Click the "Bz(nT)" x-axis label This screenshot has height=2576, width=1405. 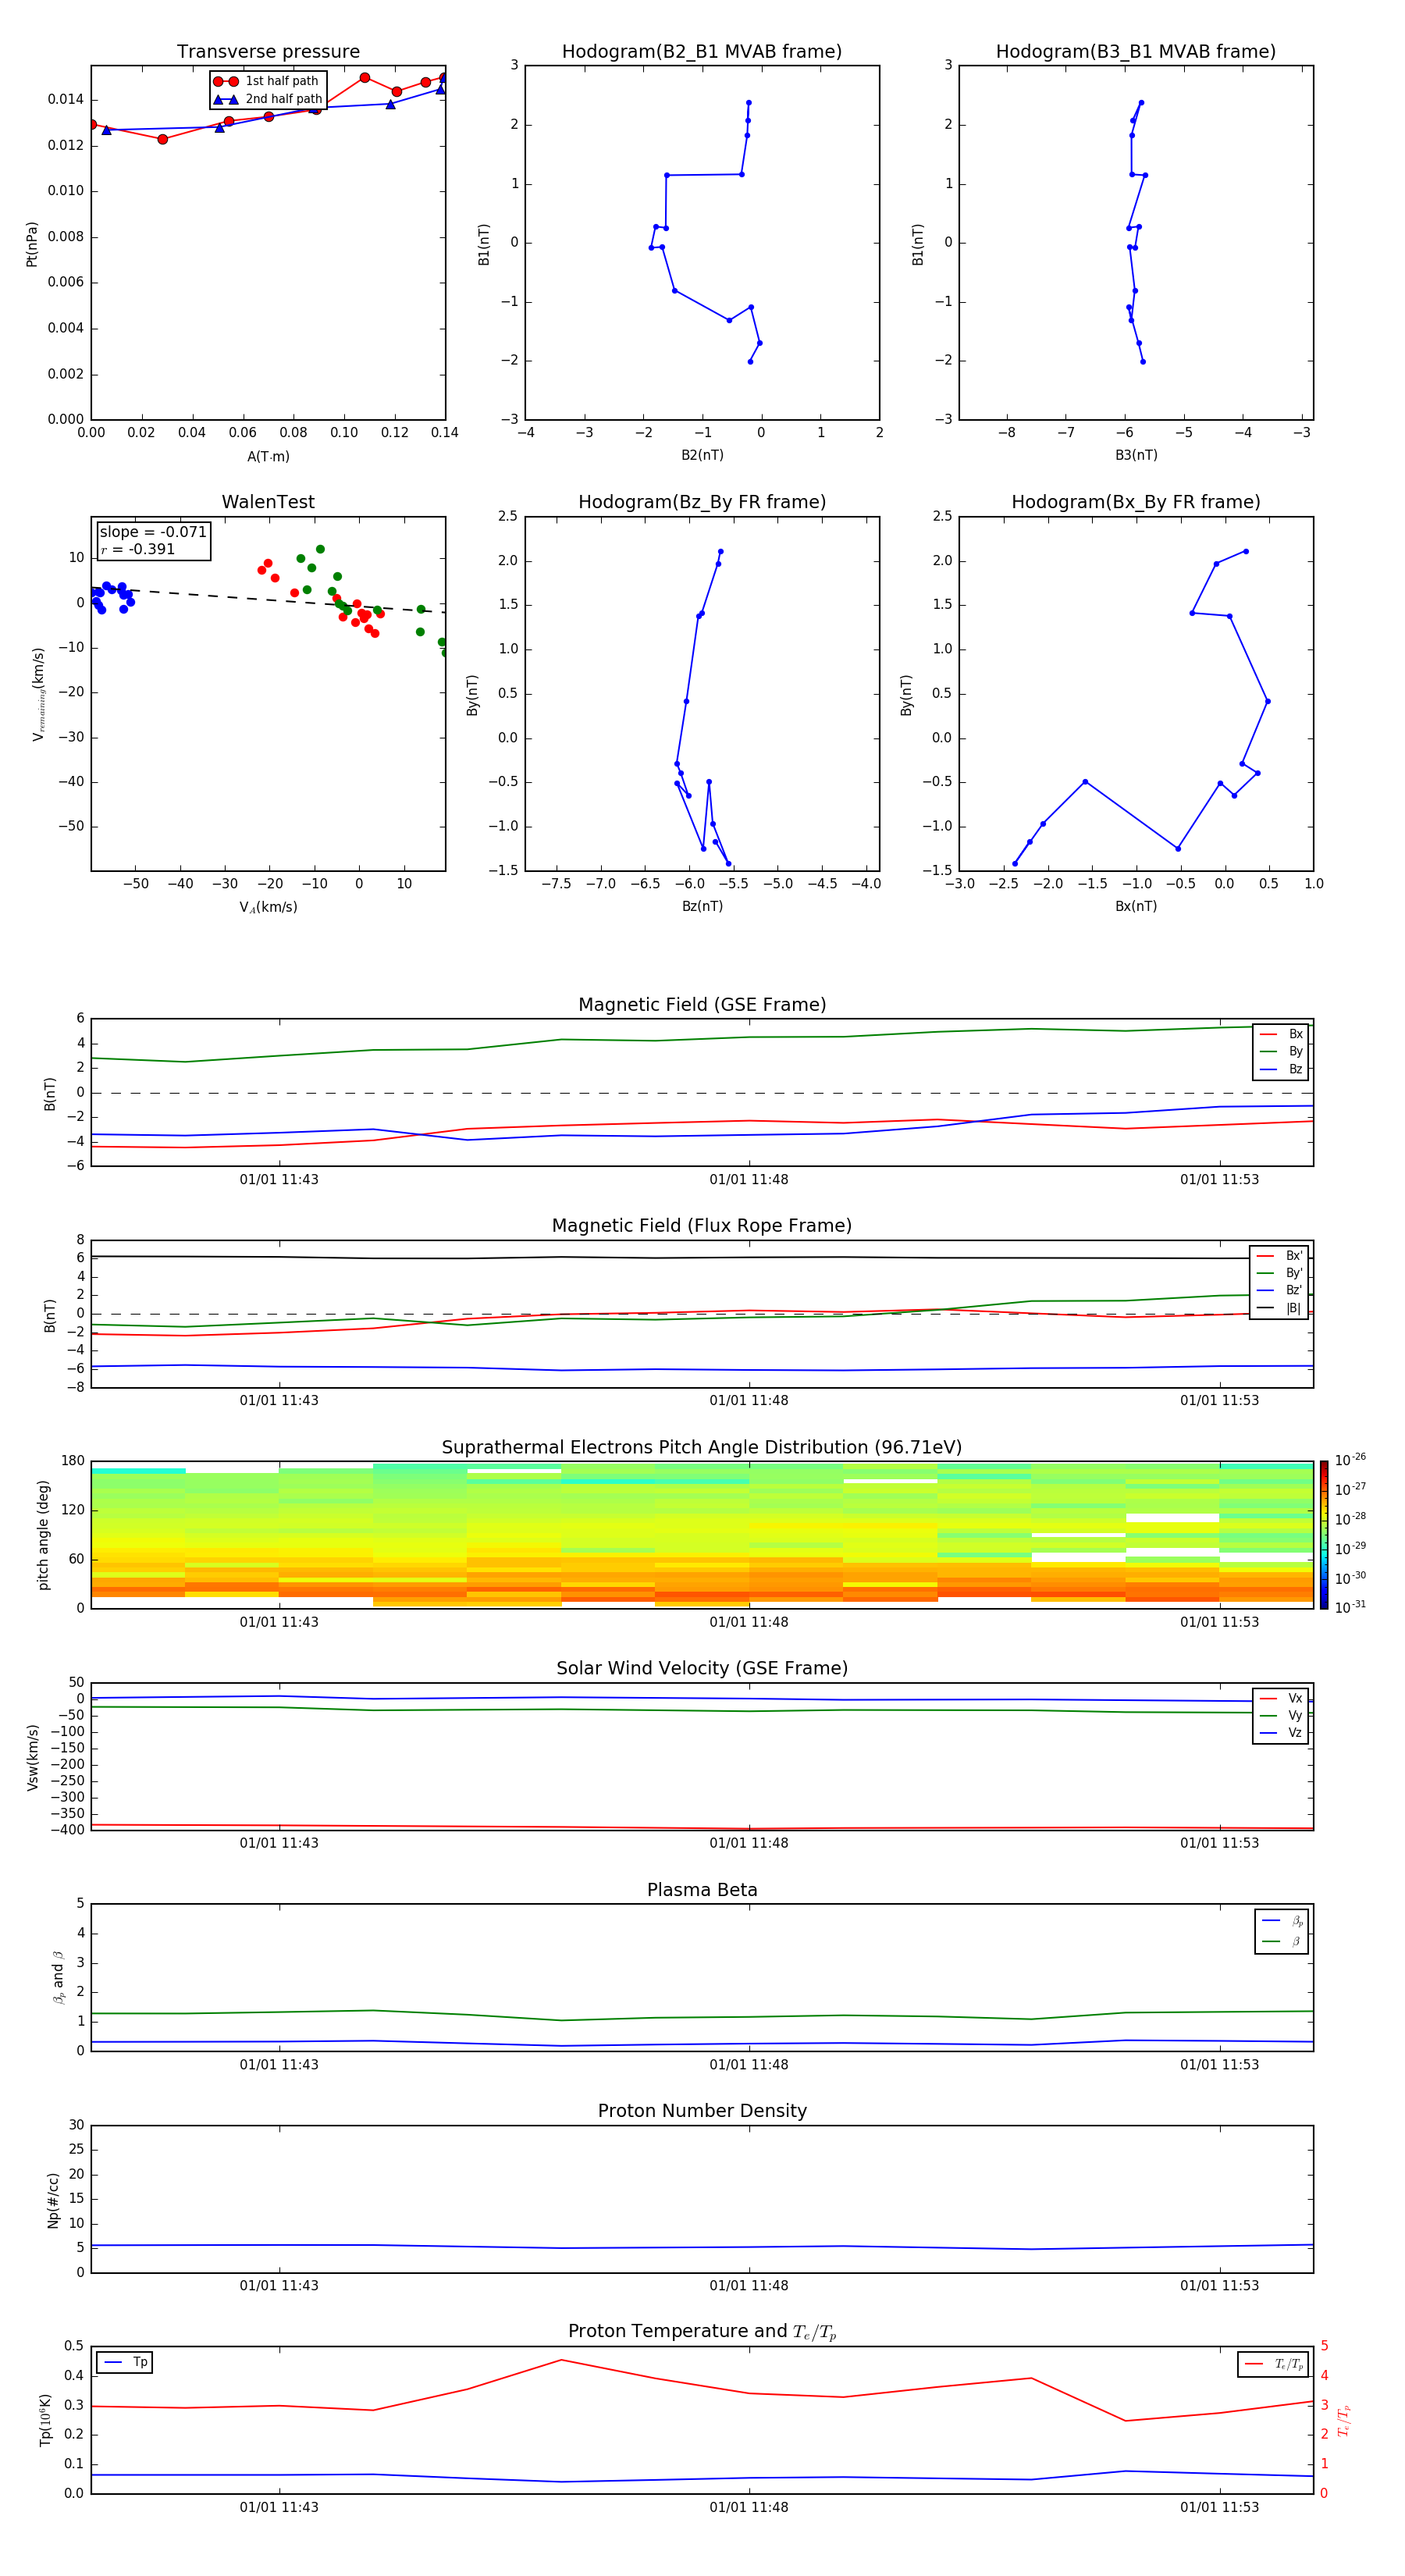pos(702,906)
